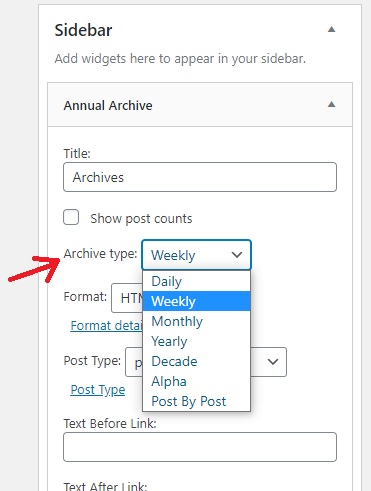Image resolution: width=371 pixels, height=491 pixels.
Task: Click the Archive type chevron arrow
Action: click(237, 255)
